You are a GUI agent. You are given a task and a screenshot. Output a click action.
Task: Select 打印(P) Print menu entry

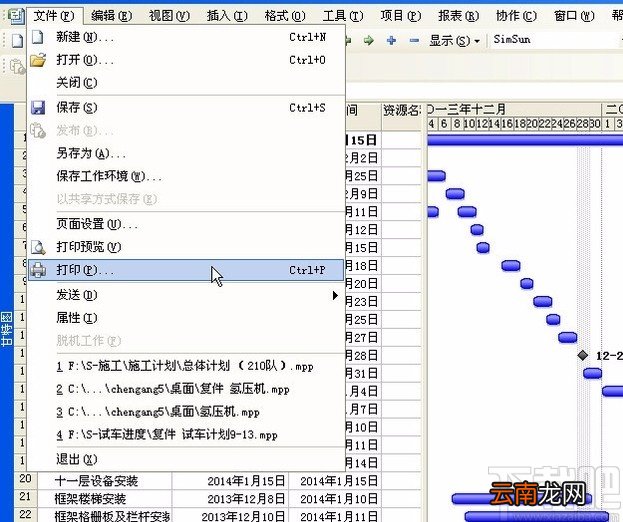click(186, 270)
